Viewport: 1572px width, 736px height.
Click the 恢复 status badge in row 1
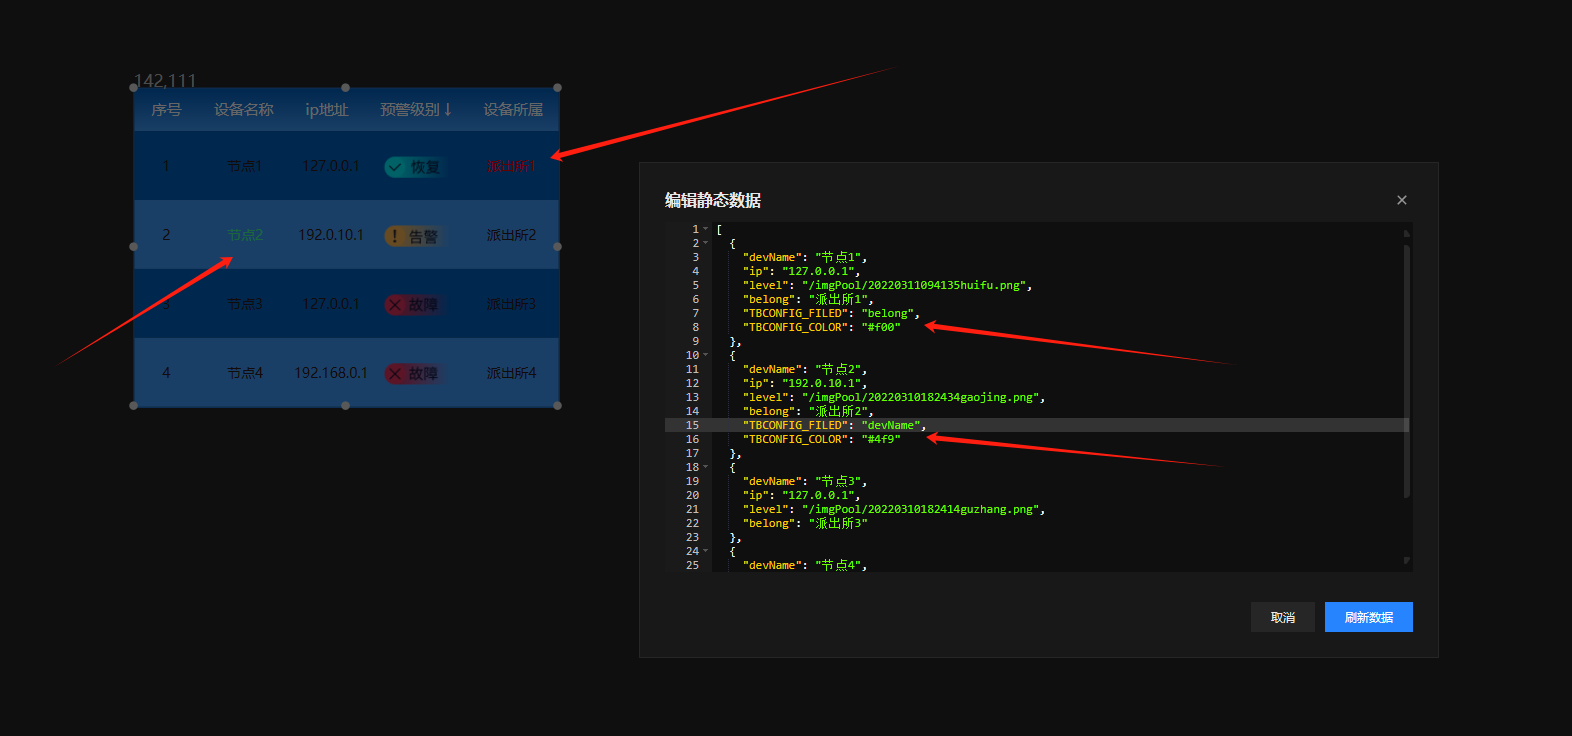click(413, 167)
